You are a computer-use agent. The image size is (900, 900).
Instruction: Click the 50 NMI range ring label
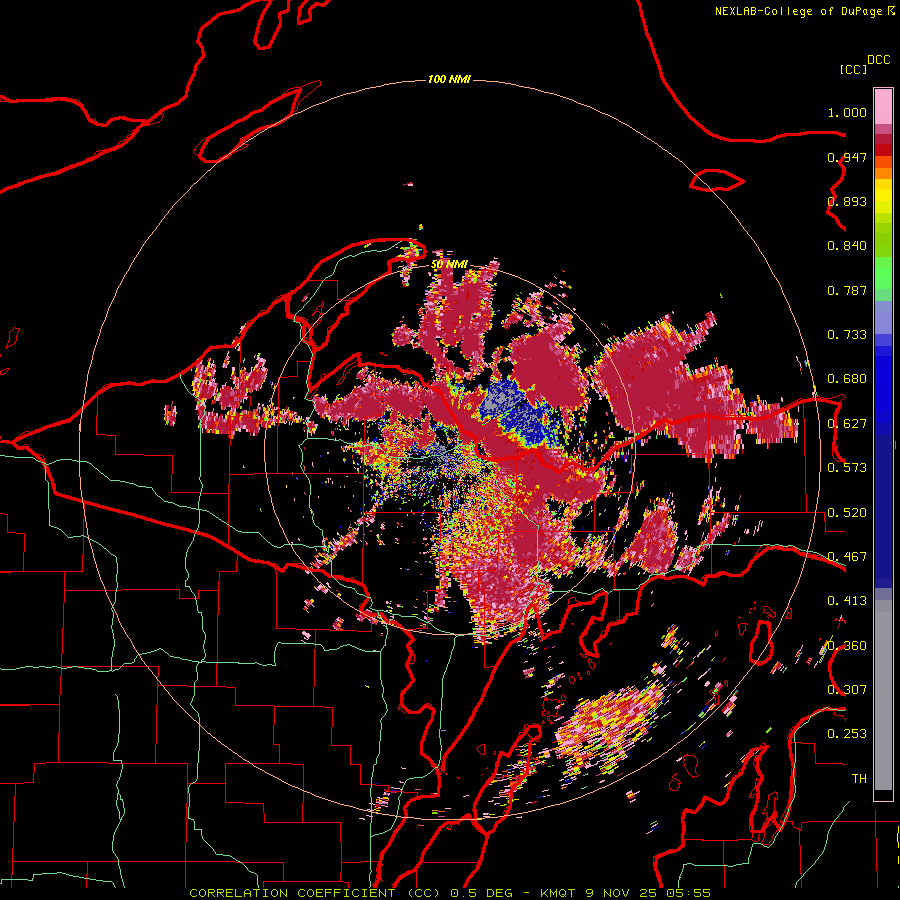point(449,265)
